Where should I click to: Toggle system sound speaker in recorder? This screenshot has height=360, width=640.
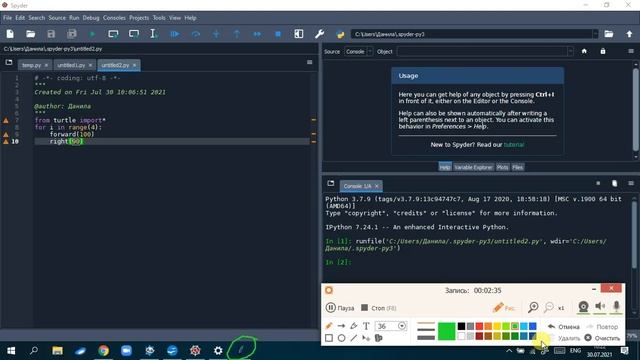pos(600,307)
